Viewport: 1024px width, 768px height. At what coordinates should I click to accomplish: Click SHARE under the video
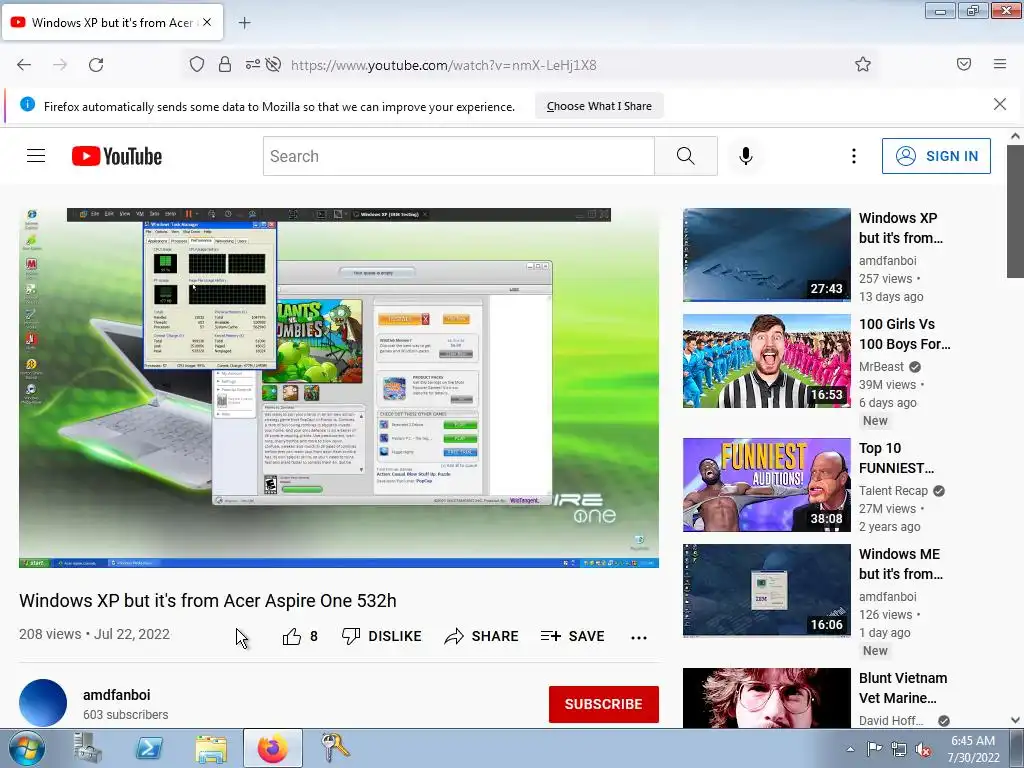tap(481, 636)
